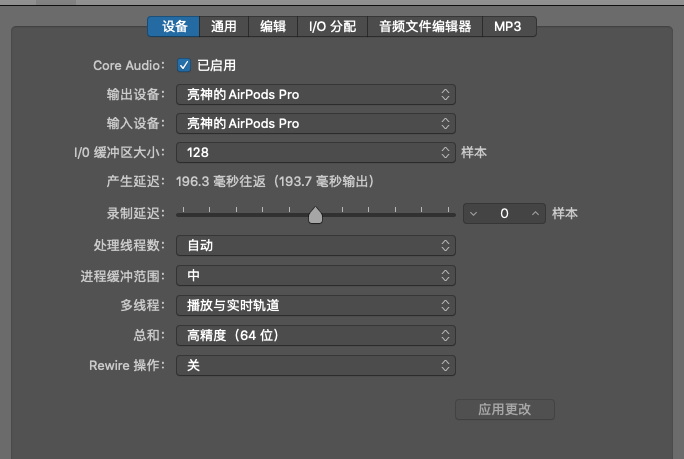Image resolution: width=684 pixels, height=459 pixels.
Task: Open the 输入设备 dropdown
Action: pyautogui.click(x=316, y=123)
